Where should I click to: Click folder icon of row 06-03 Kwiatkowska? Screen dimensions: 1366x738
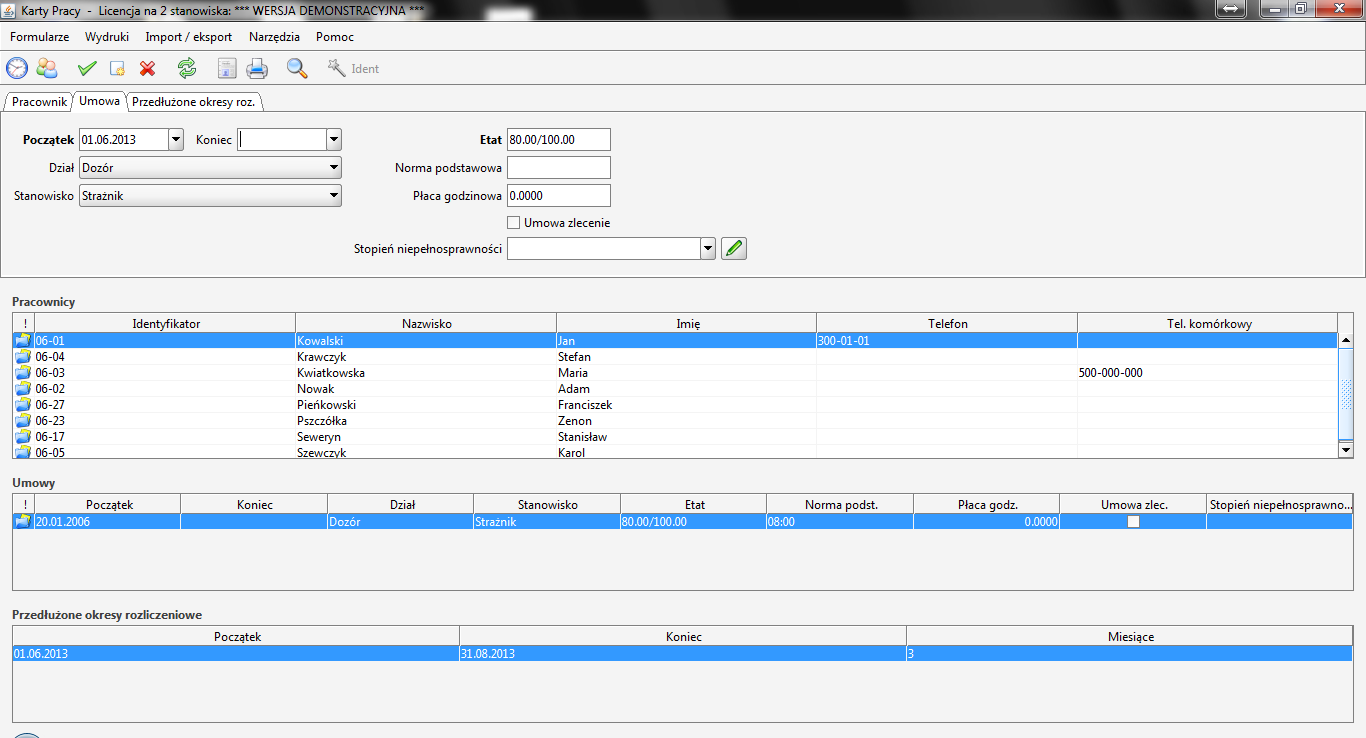pos(23,373)
